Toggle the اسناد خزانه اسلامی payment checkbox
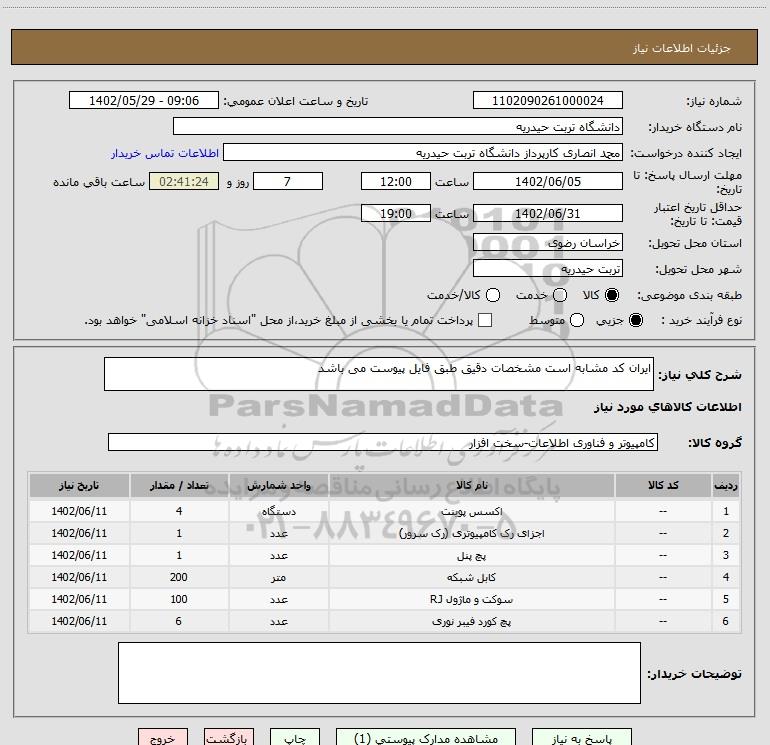 click(485, 320)
